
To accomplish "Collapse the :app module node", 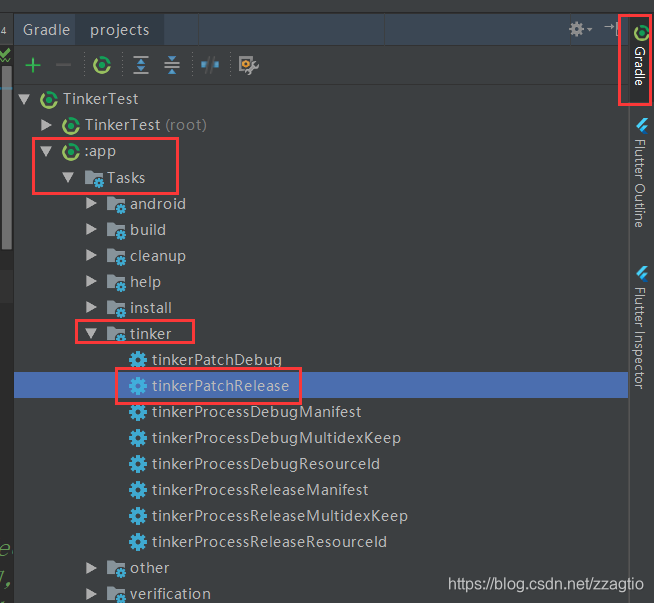I will click(46, 151).
